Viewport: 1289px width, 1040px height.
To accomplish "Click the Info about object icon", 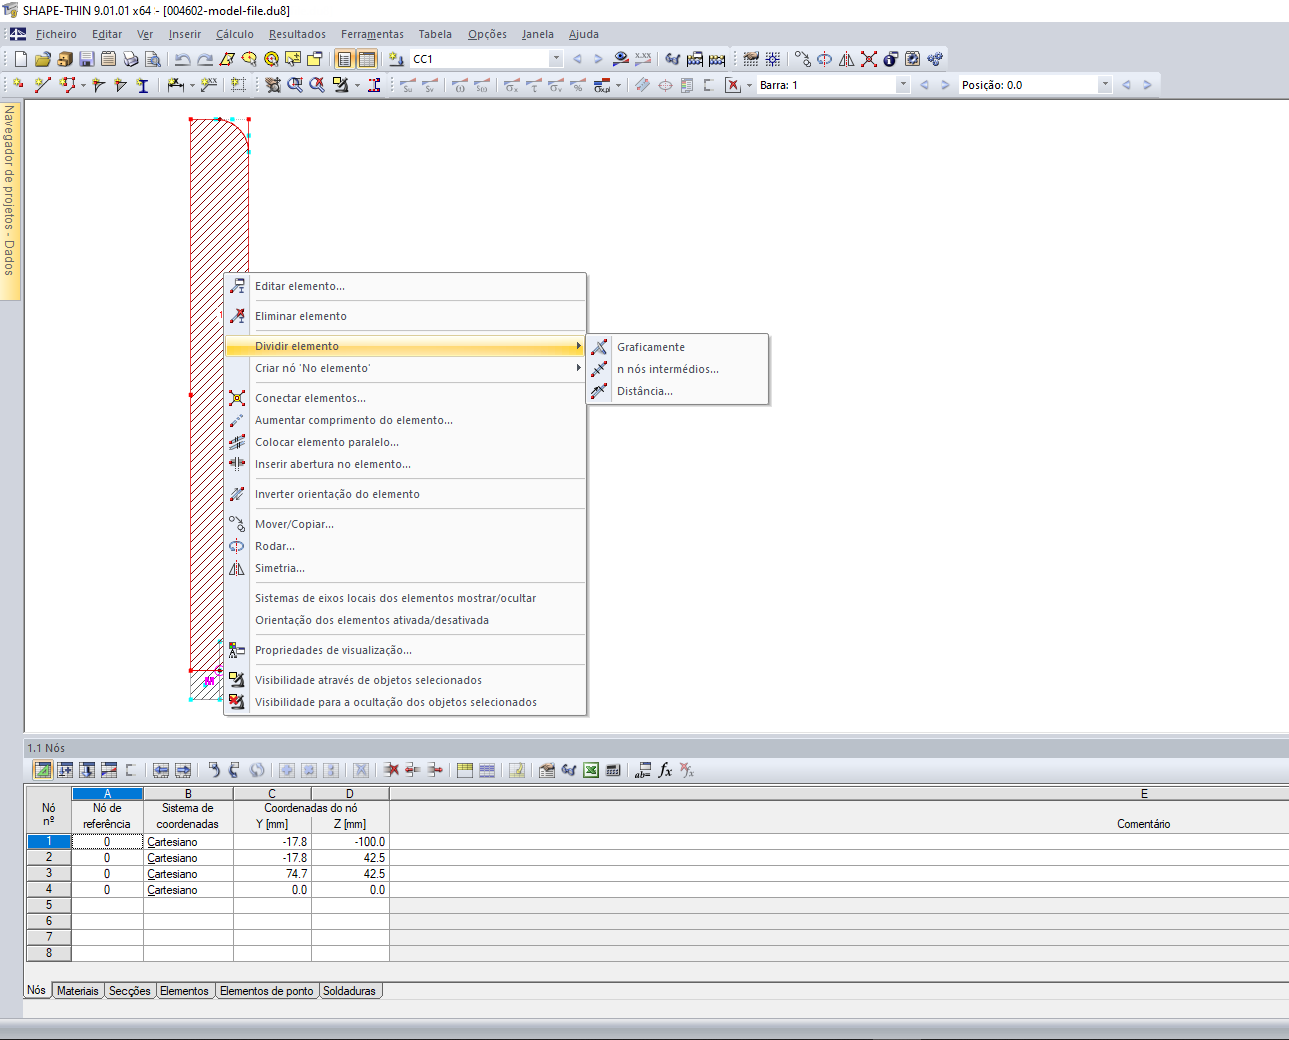I will tap(891, 59).
